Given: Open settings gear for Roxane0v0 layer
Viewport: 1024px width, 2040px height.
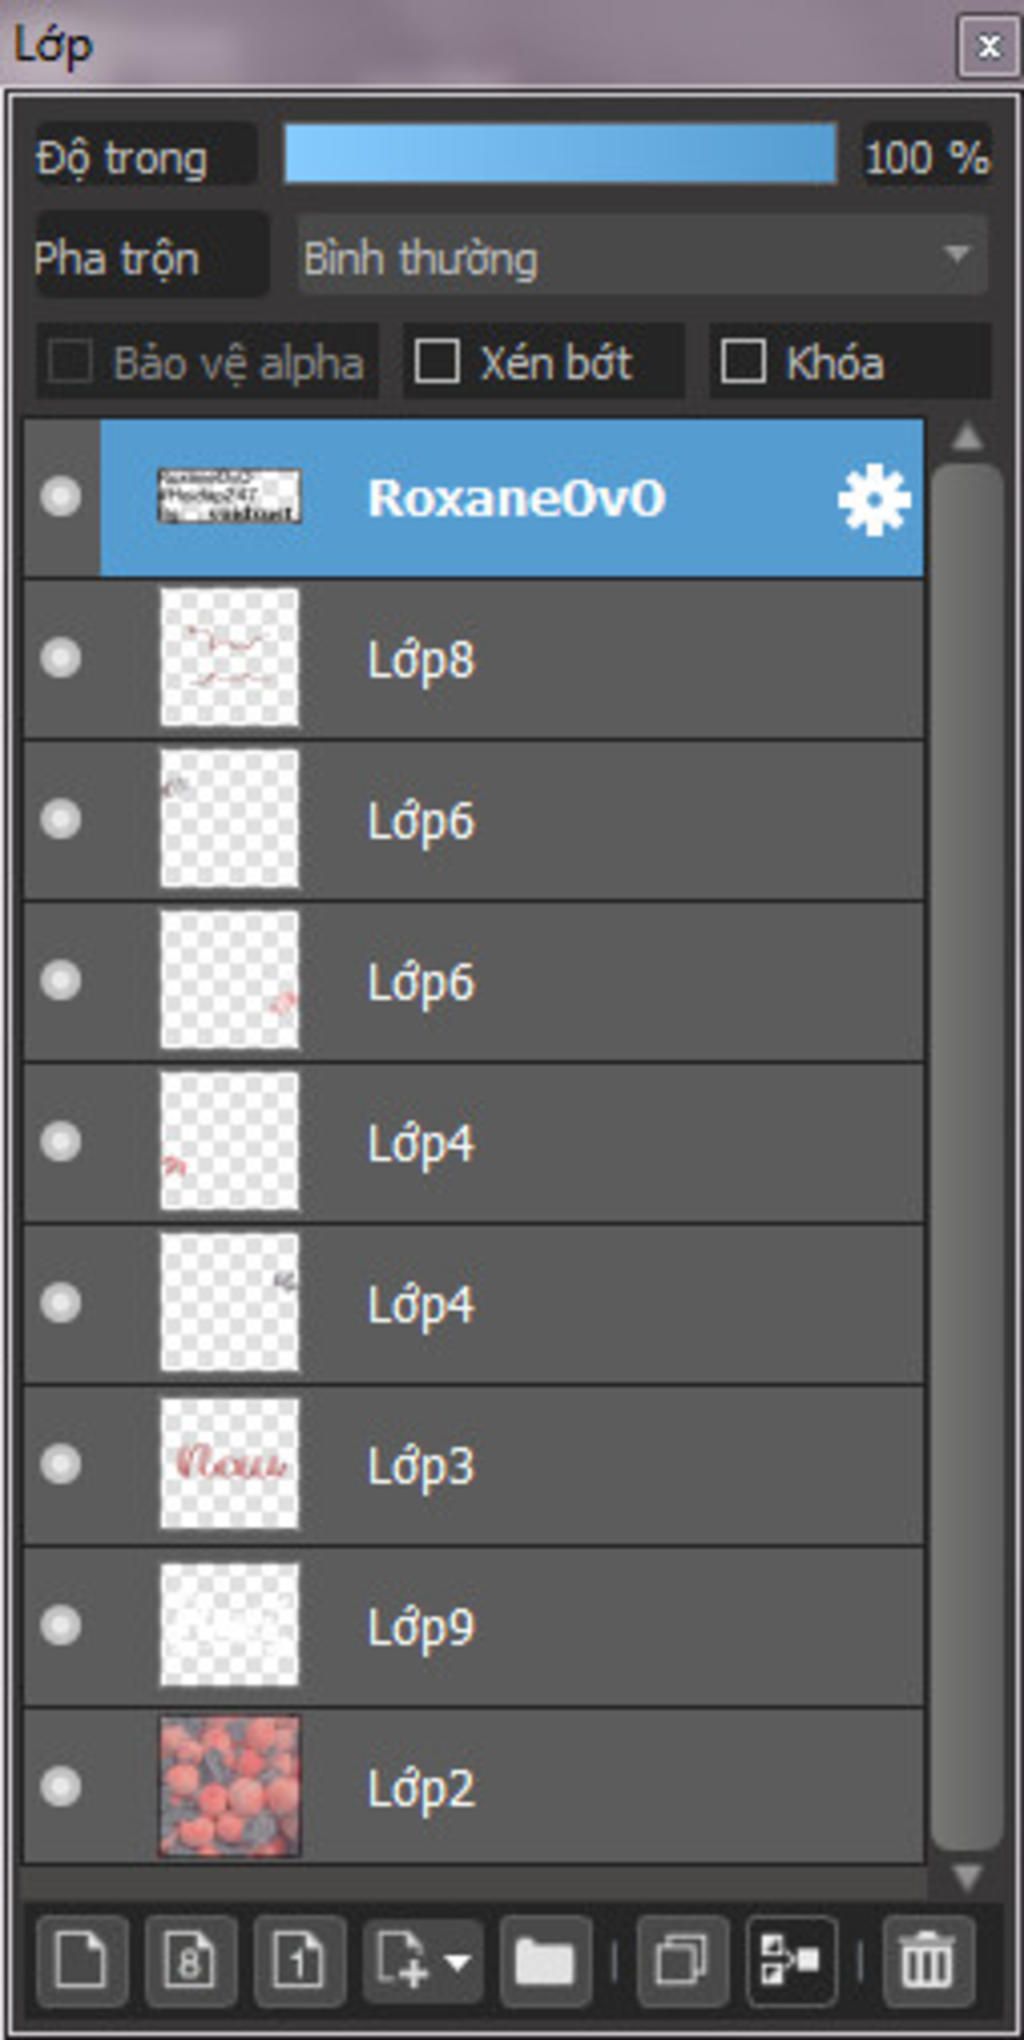Looking at the screenshot, I should click(874, 499).
